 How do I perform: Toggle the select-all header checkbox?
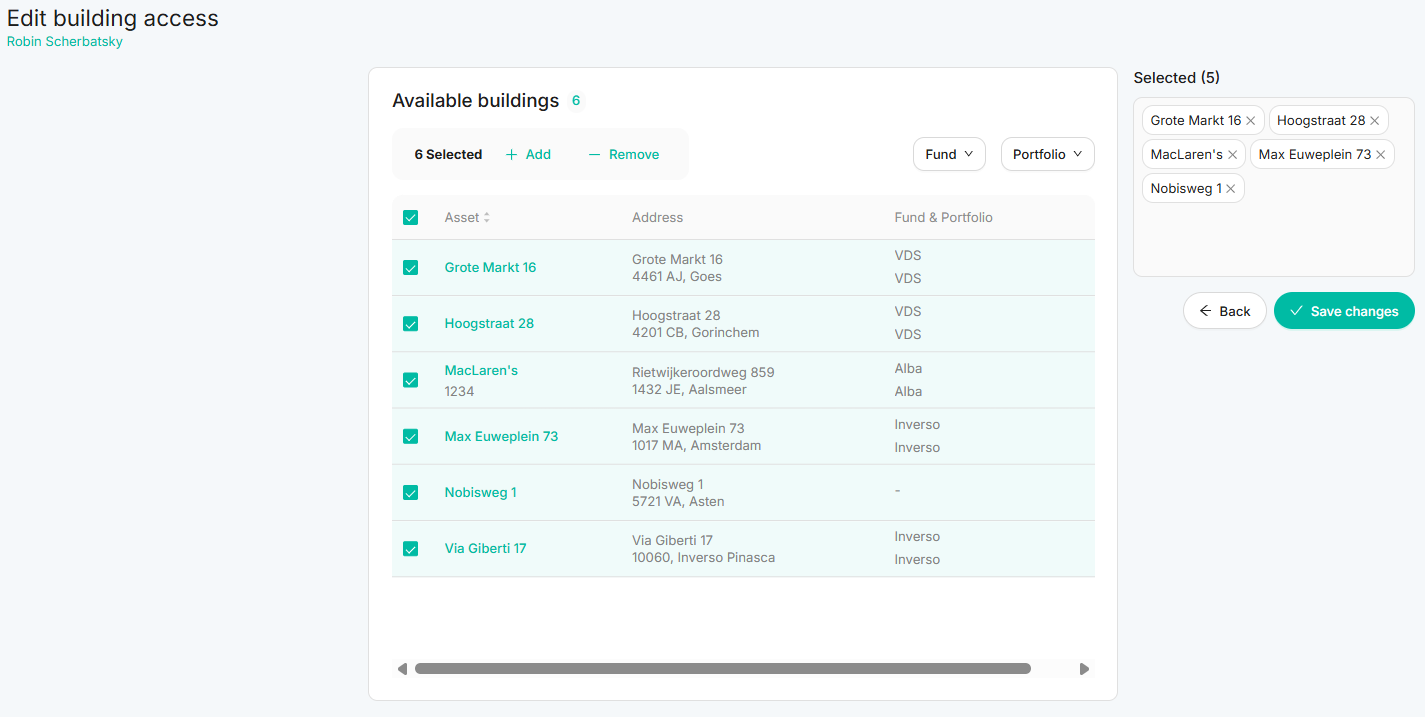[410, 217]
